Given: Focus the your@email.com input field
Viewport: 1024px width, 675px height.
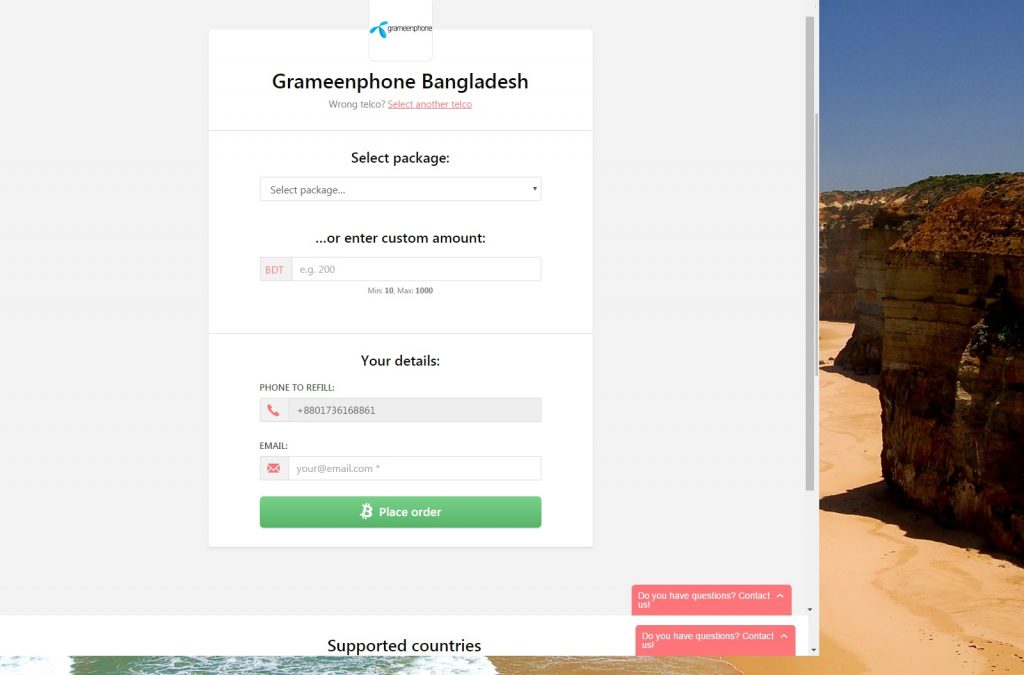Looking at the screenshot, I should pyautogui.click(x=415, y=468).
